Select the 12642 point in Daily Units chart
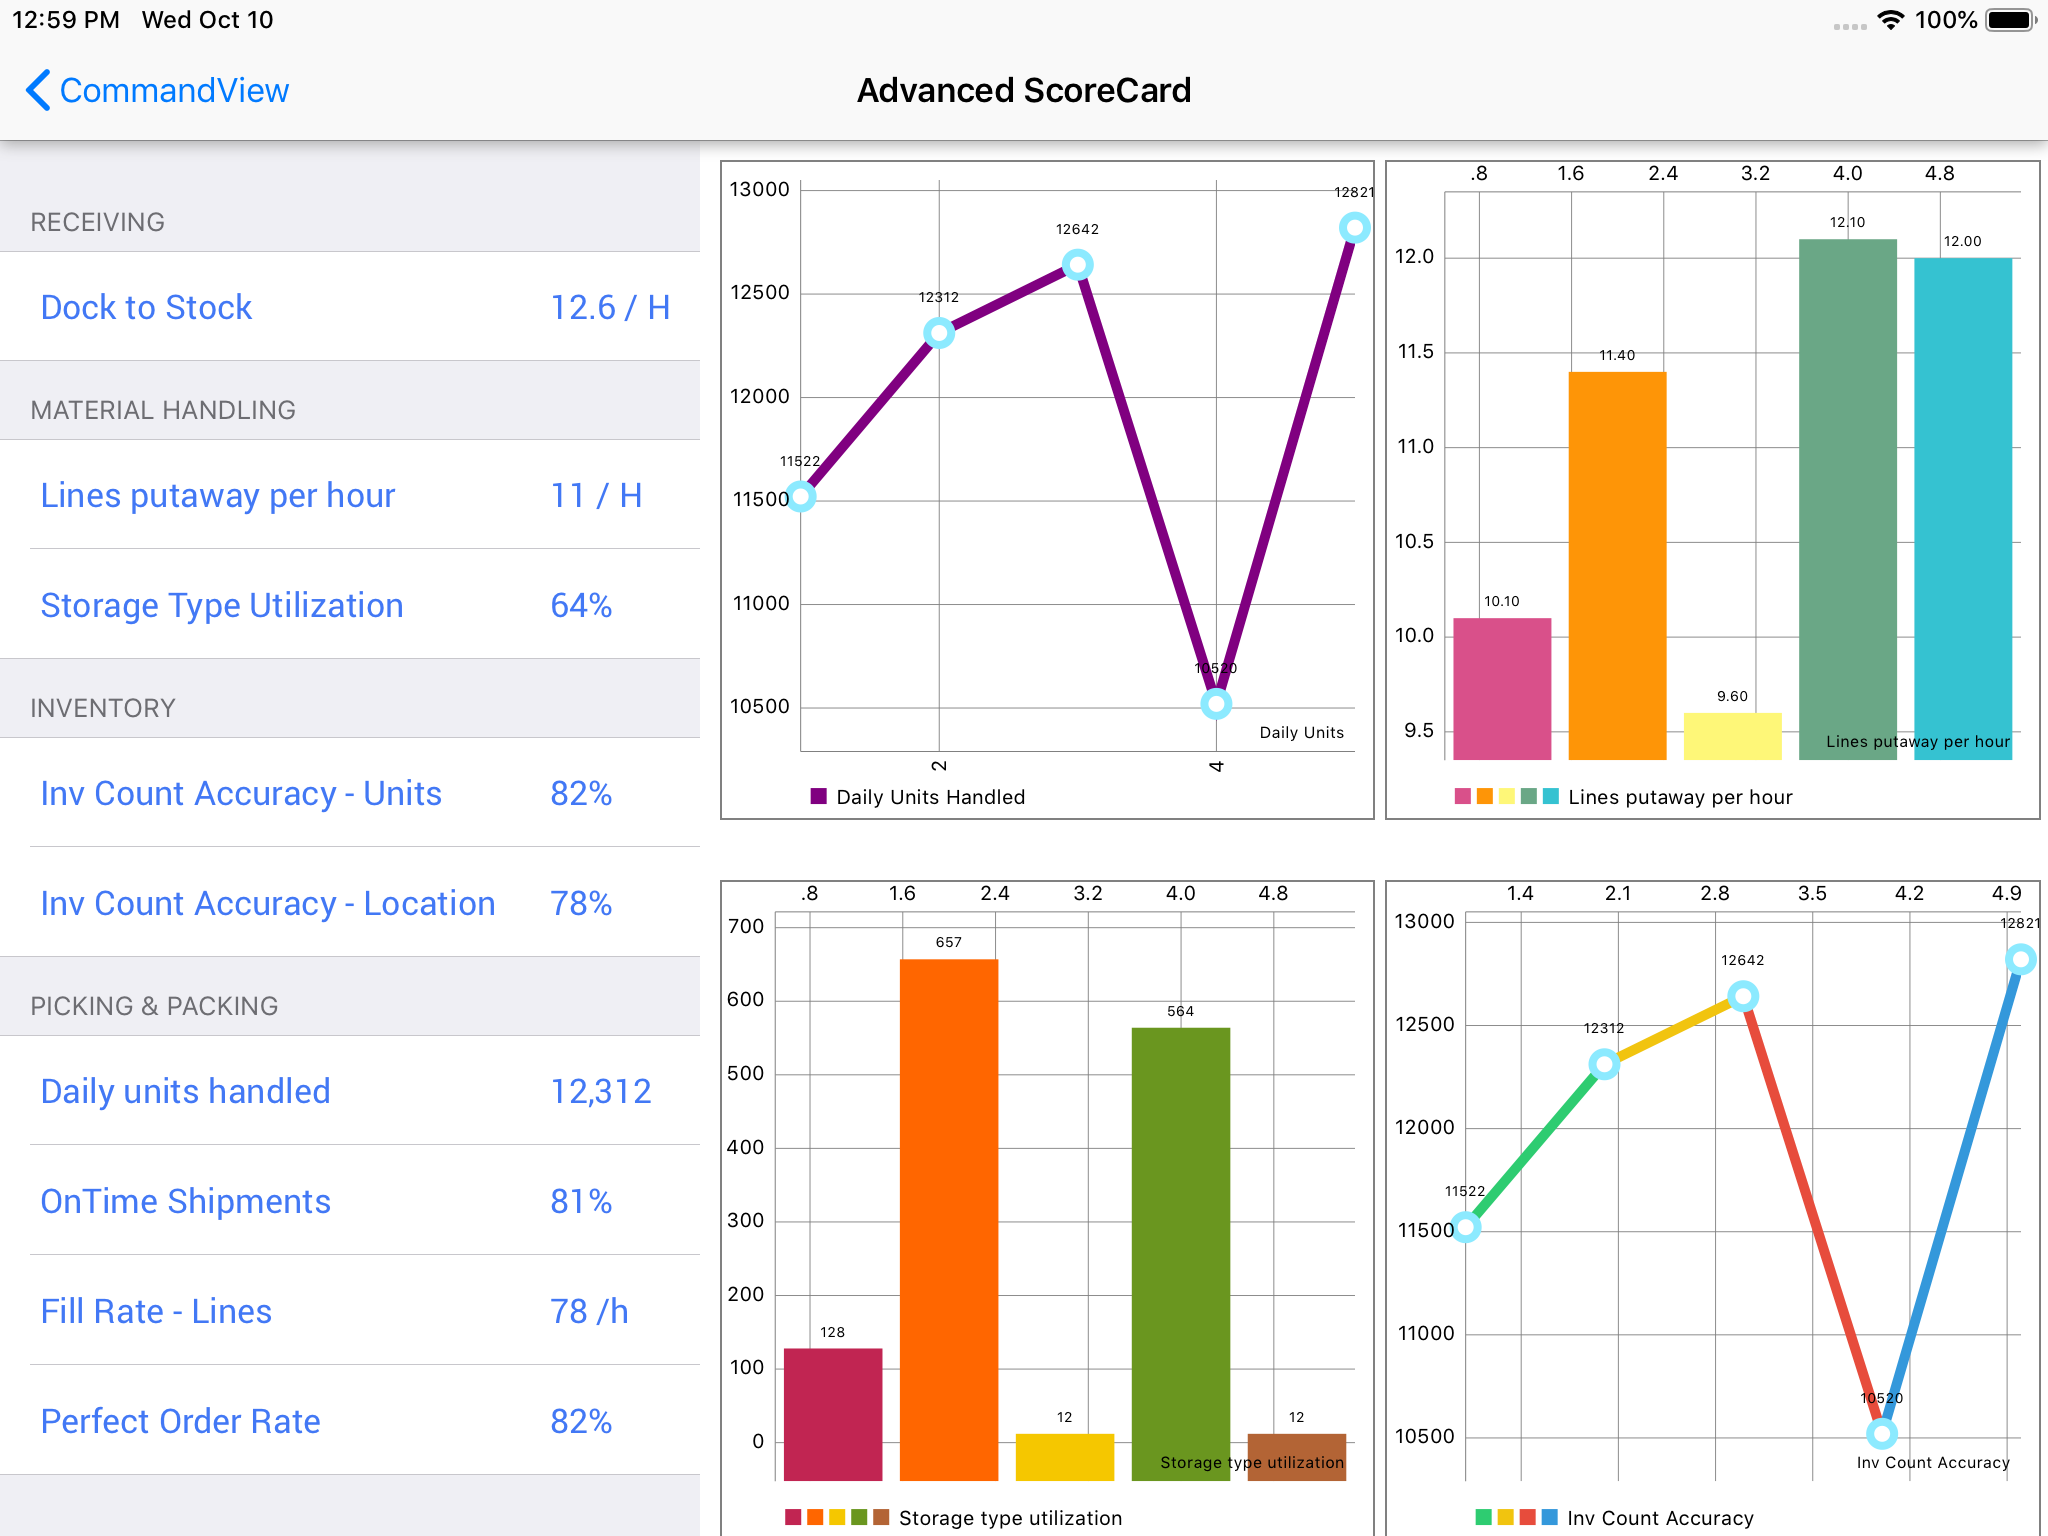Screen dimensions: 2048x1536 point(1077,265)
